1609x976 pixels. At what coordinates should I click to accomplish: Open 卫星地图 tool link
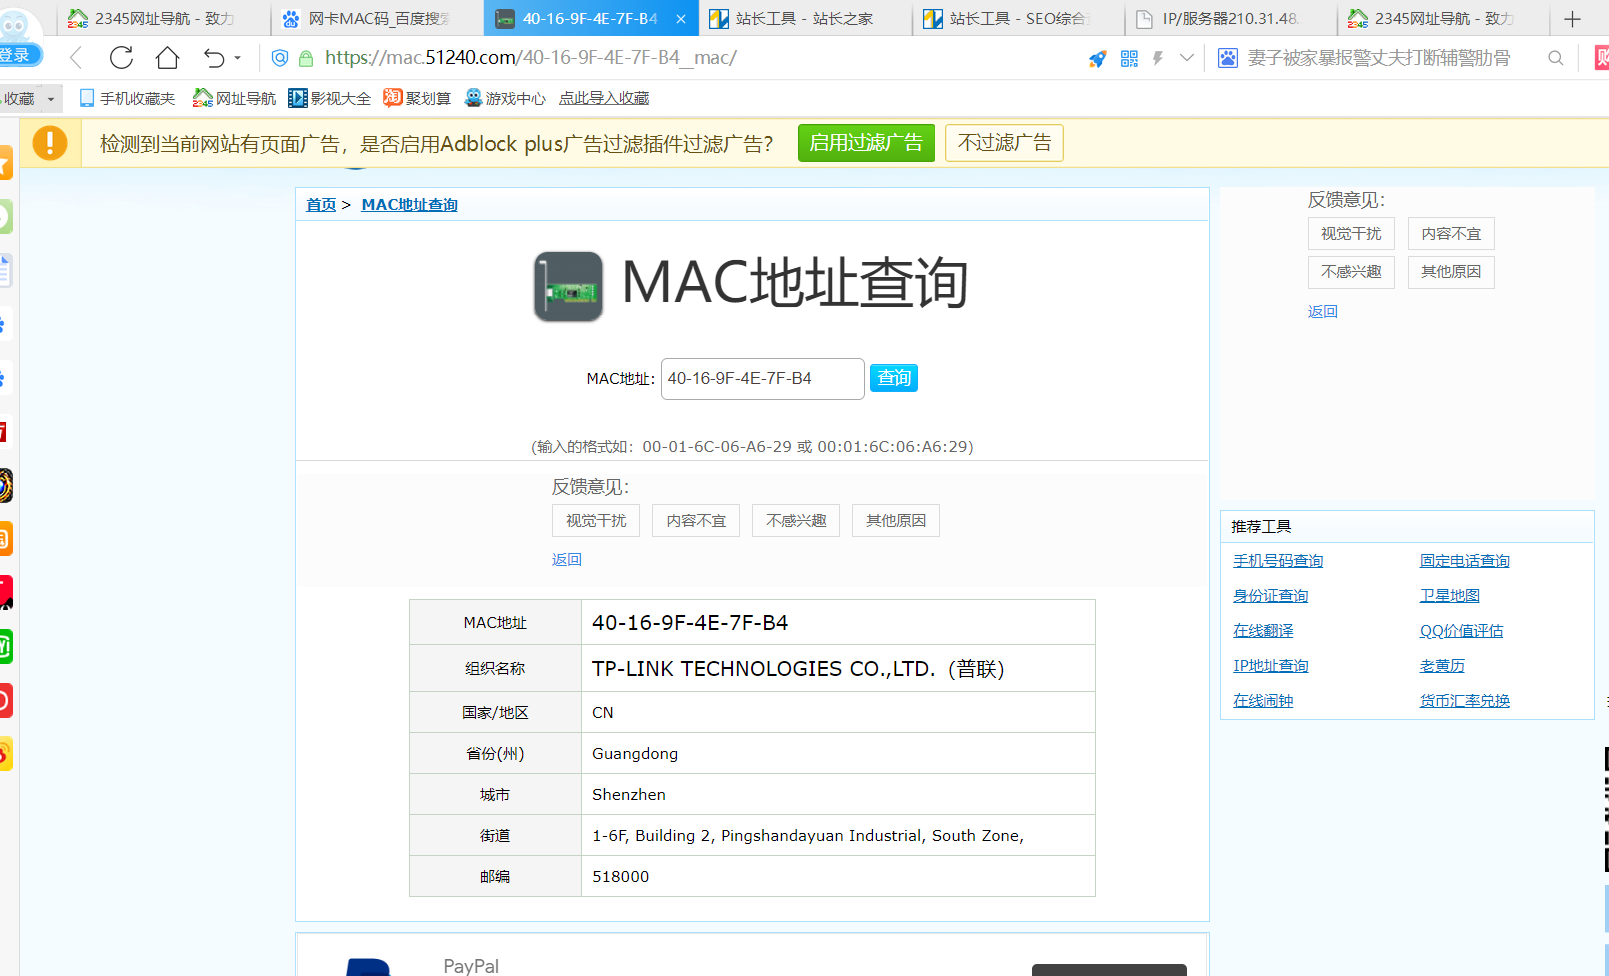(x=1450, y=596)
